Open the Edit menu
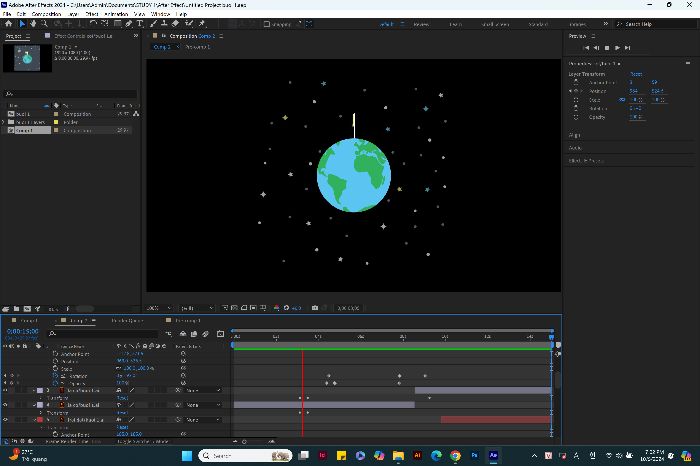This screenshot has height=466, width=700. point(21,14)
